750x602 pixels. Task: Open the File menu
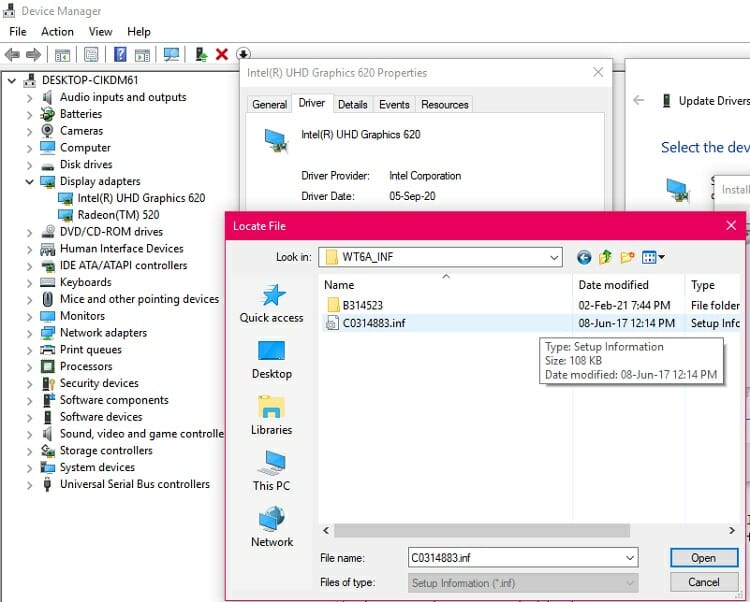[18, 32]
